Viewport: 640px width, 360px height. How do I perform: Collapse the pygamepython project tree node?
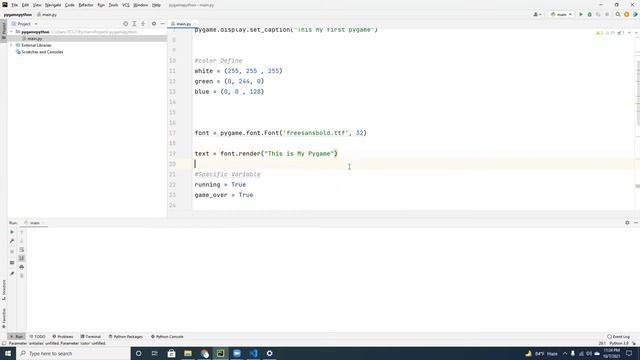[x=12, y=32]
